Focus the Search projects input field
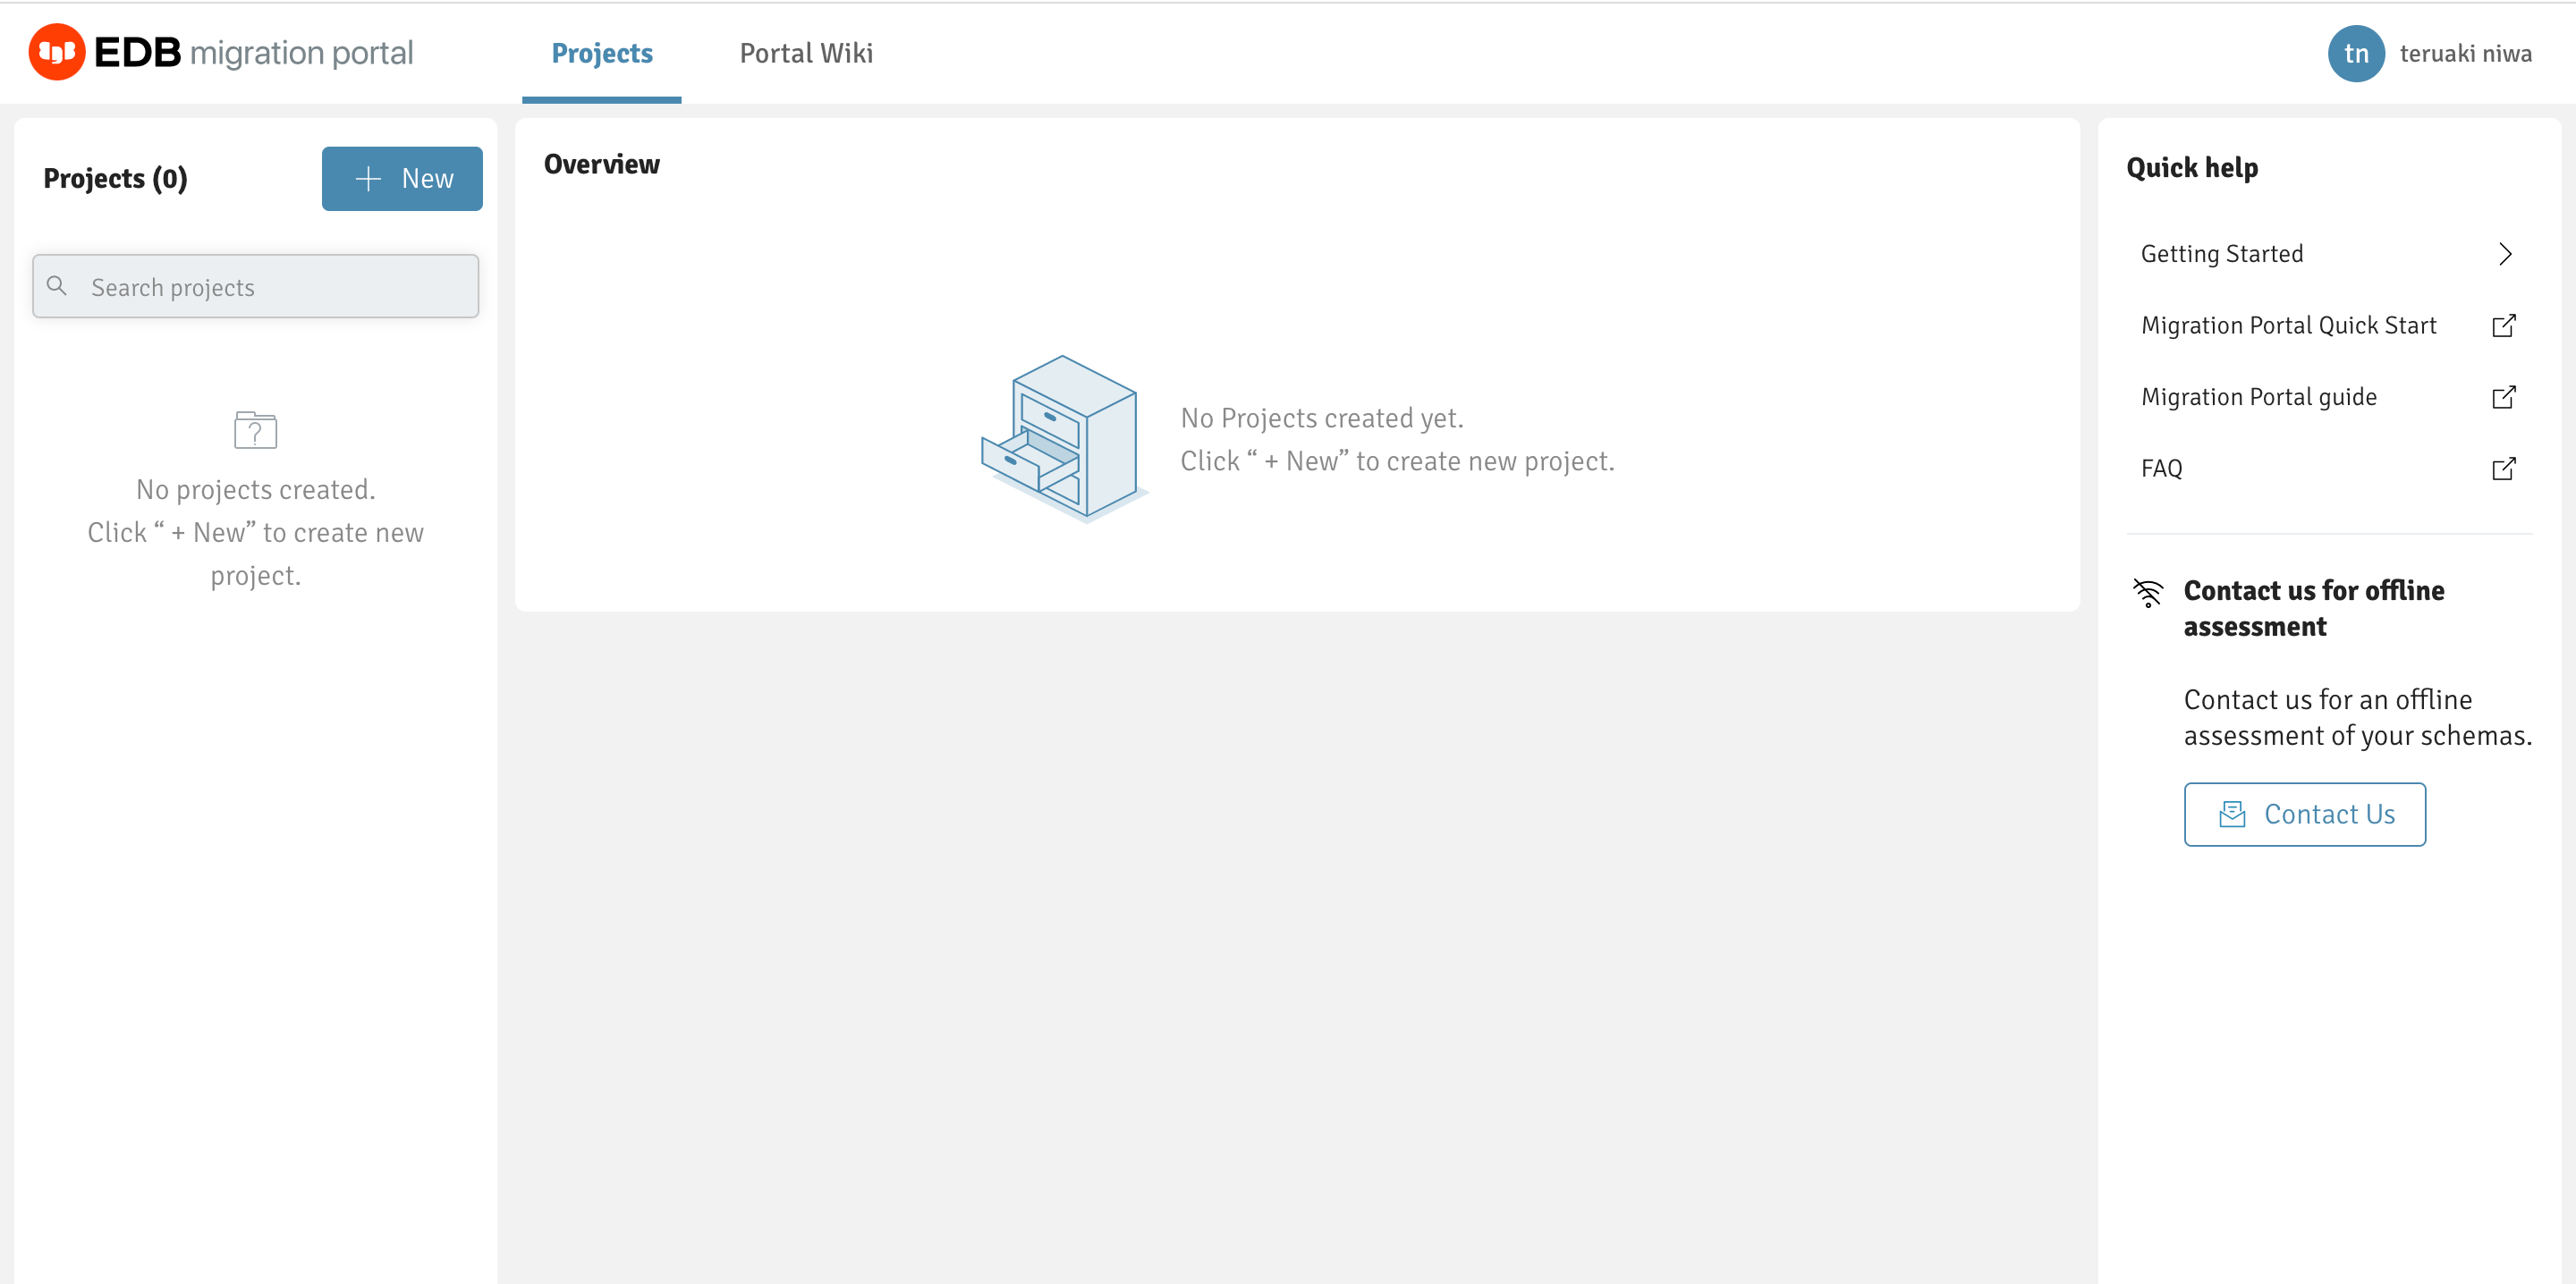The width and height of the screenshot is (2576, 1284). click(270, 287)
